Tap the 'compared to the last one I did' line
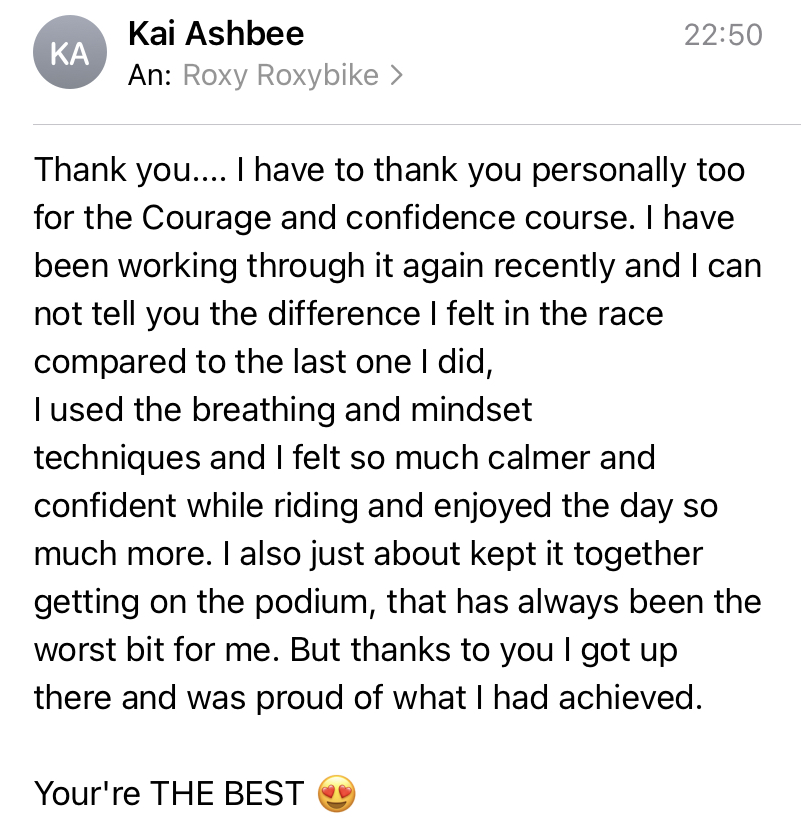Image resolution: width=801 pixels, height=830 pixels. point(264,362)
